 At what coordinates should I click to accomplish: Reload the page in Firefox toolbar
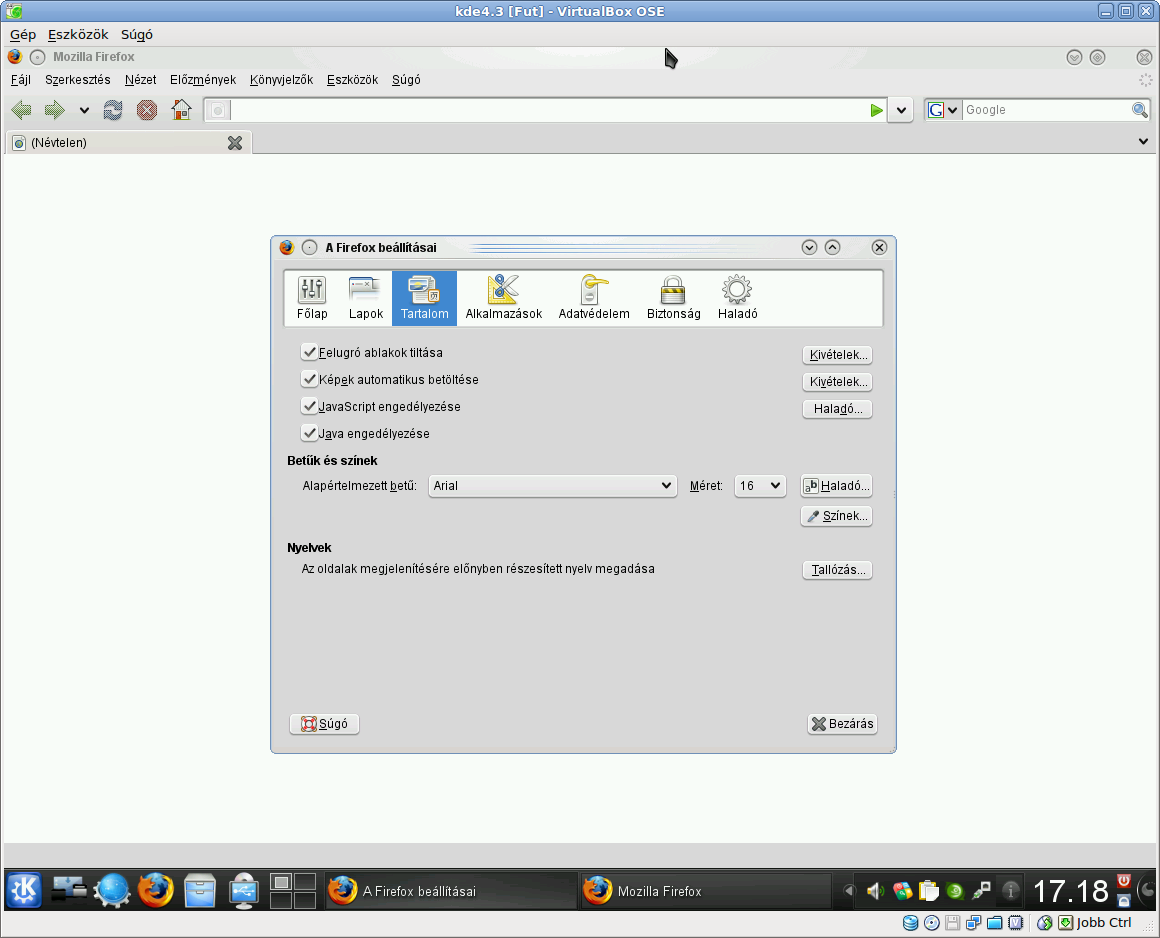(112, 110)
